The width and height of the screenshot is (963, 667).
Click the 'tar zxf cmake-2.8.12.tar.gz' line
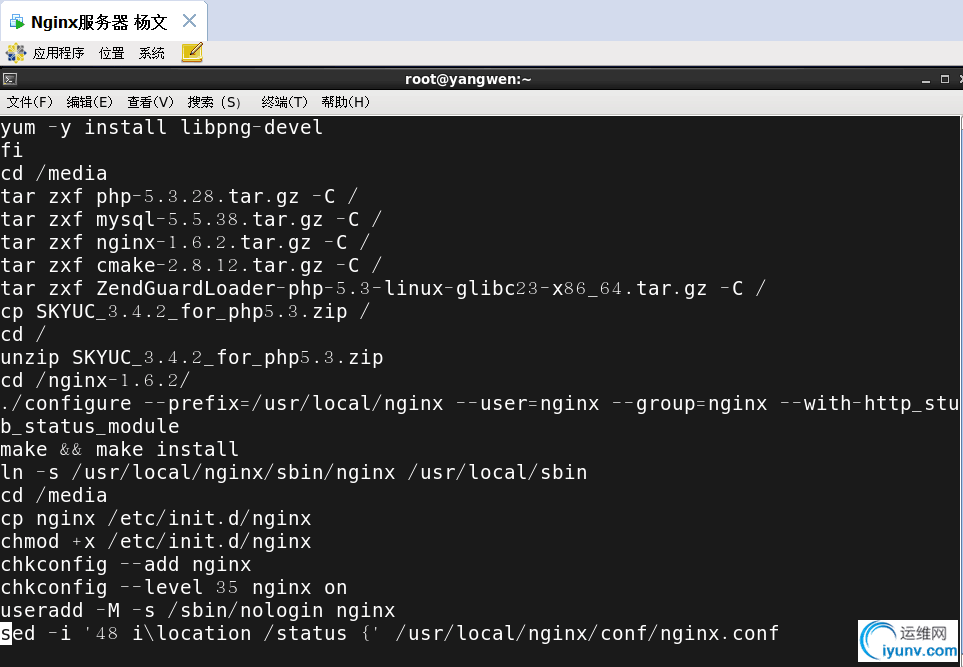coord(191,266)
